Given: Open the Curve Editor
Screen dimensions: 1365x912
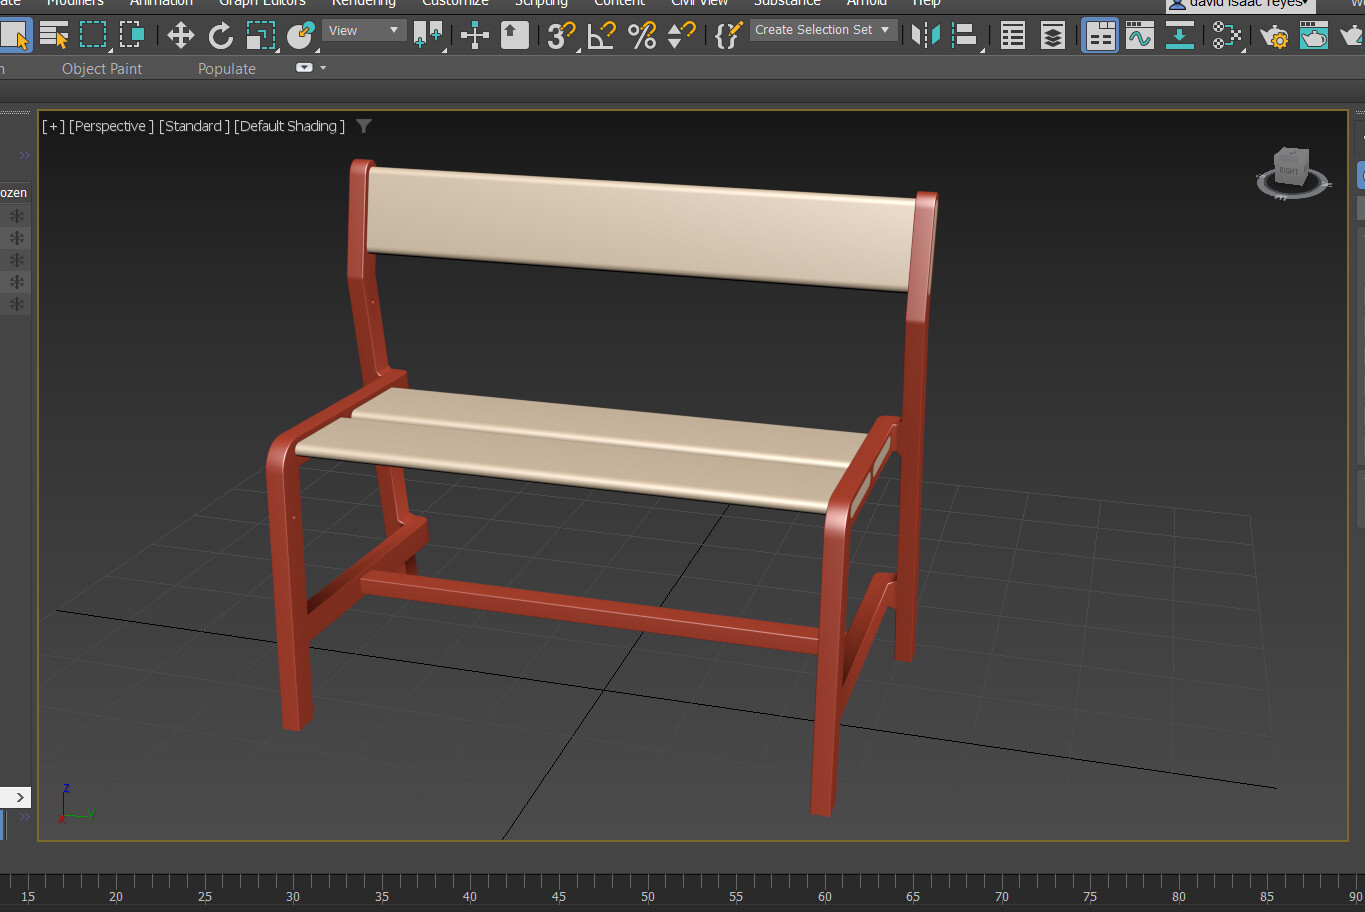Looking at the screenshot, I should coord(1139,36).
